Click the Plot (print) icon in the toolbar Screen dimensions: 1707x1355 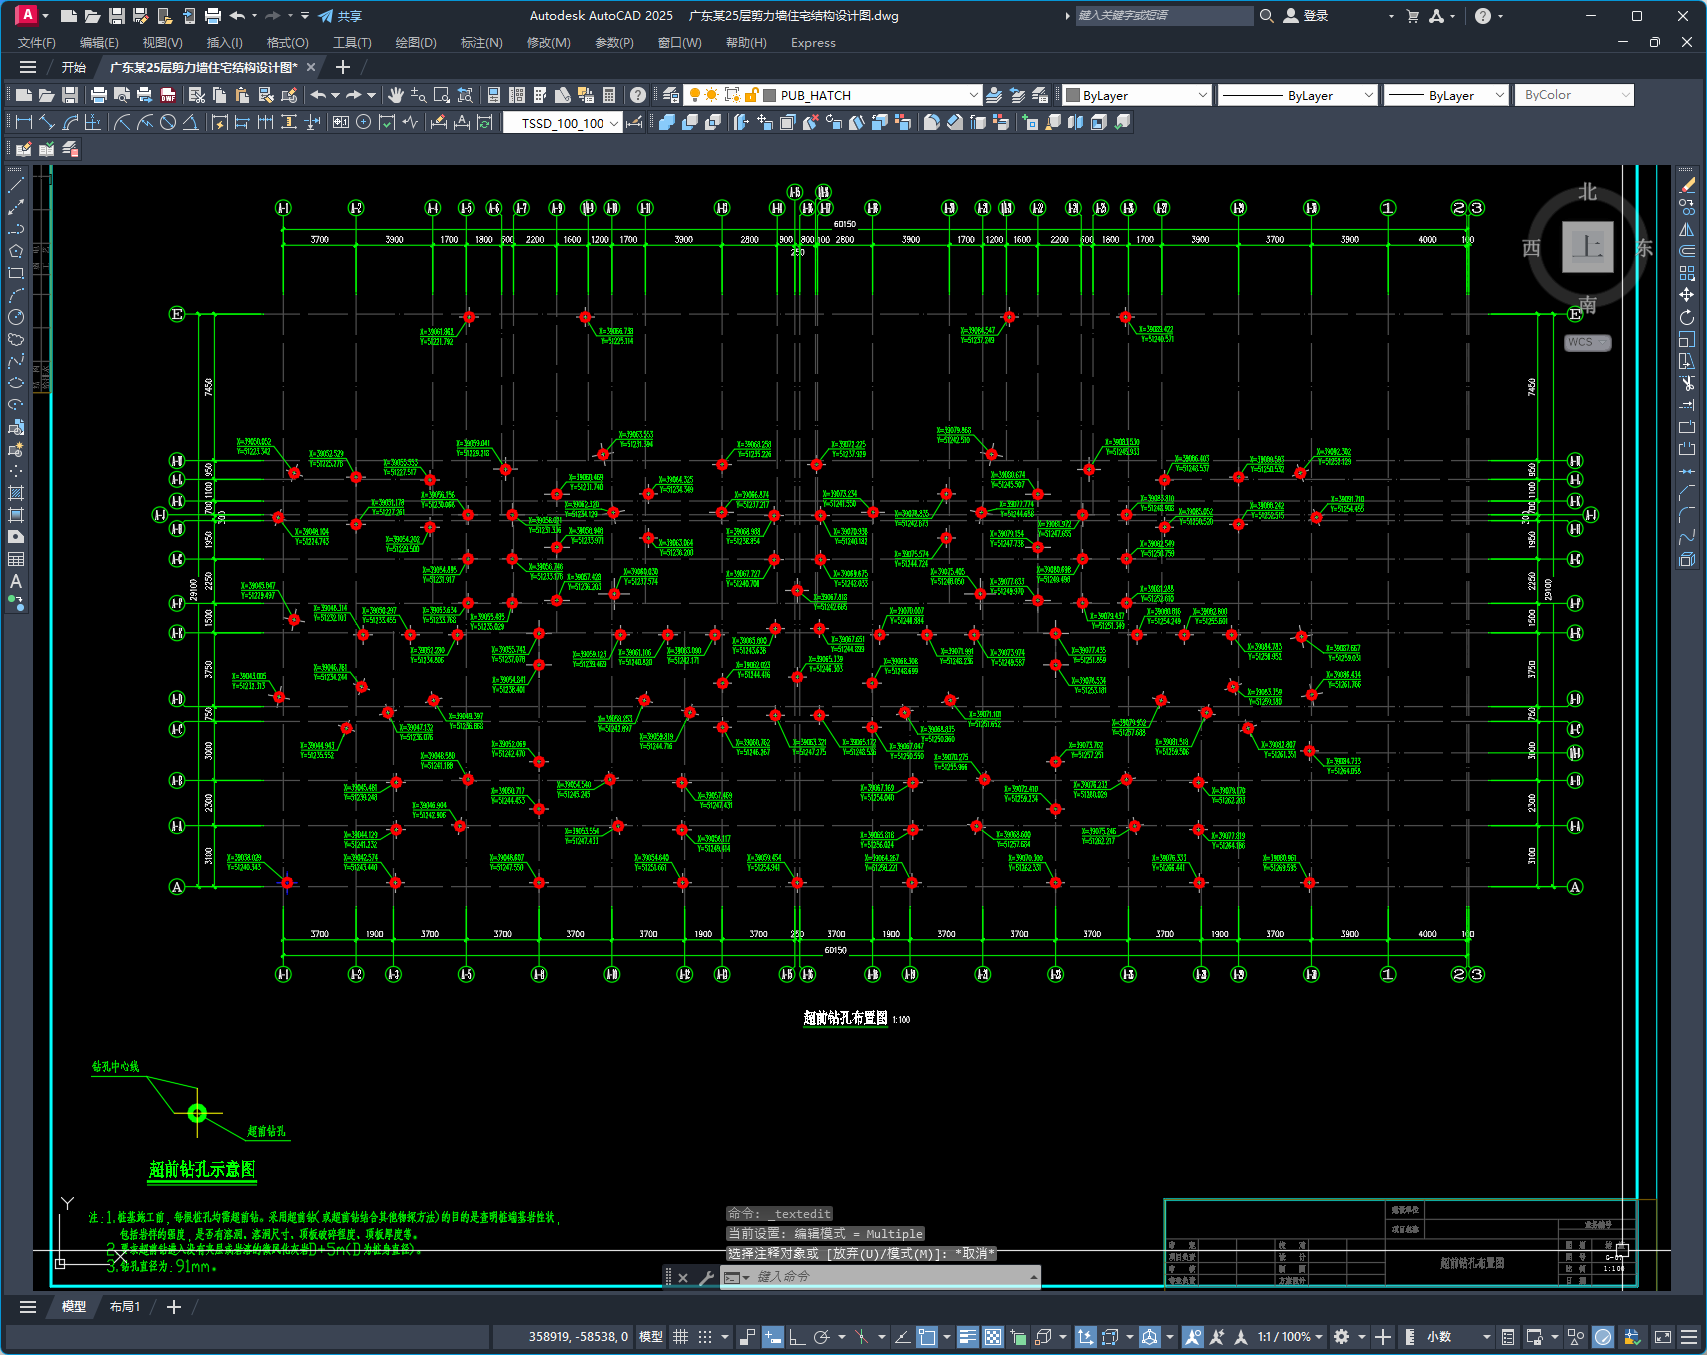click(98, 95)
